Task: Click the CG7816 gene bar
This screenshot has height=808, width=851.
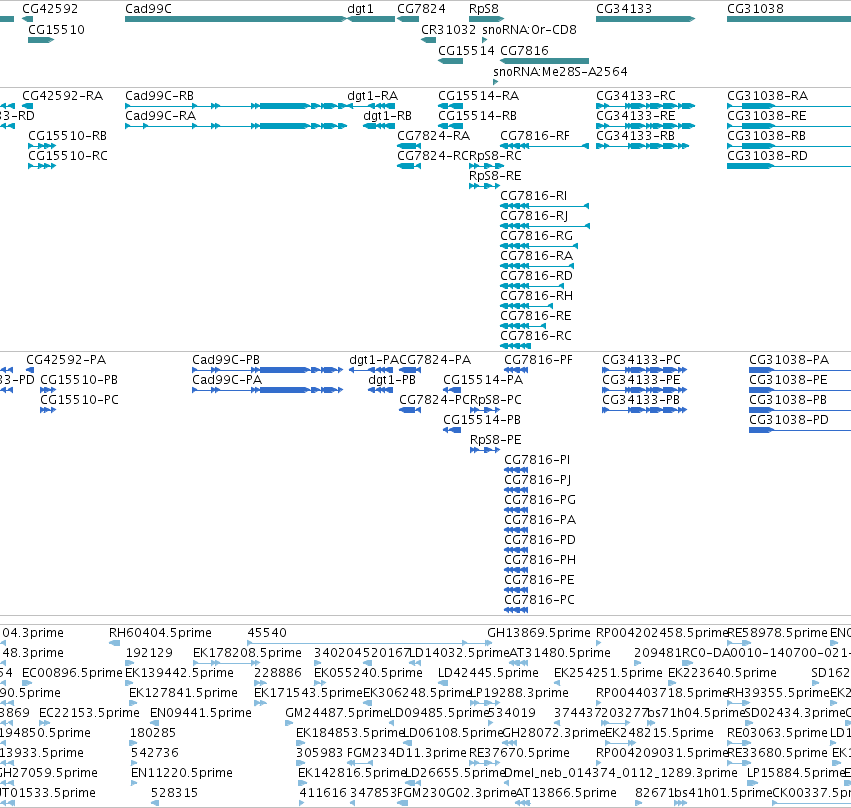Action: click(544, 61)
